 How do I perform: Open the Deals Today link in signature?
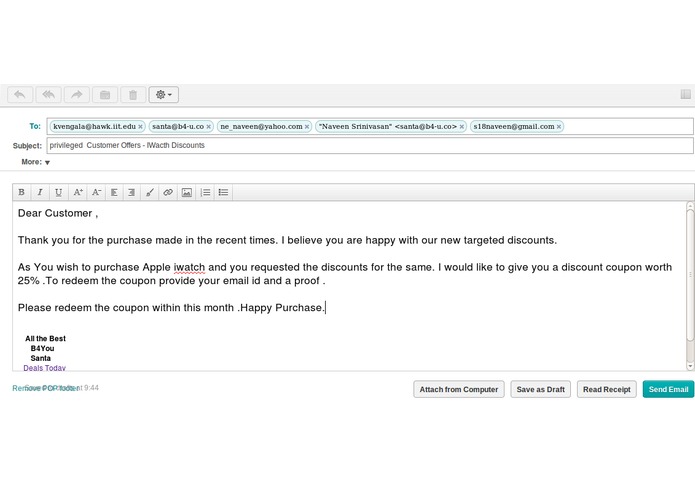(x=44, y=368)
